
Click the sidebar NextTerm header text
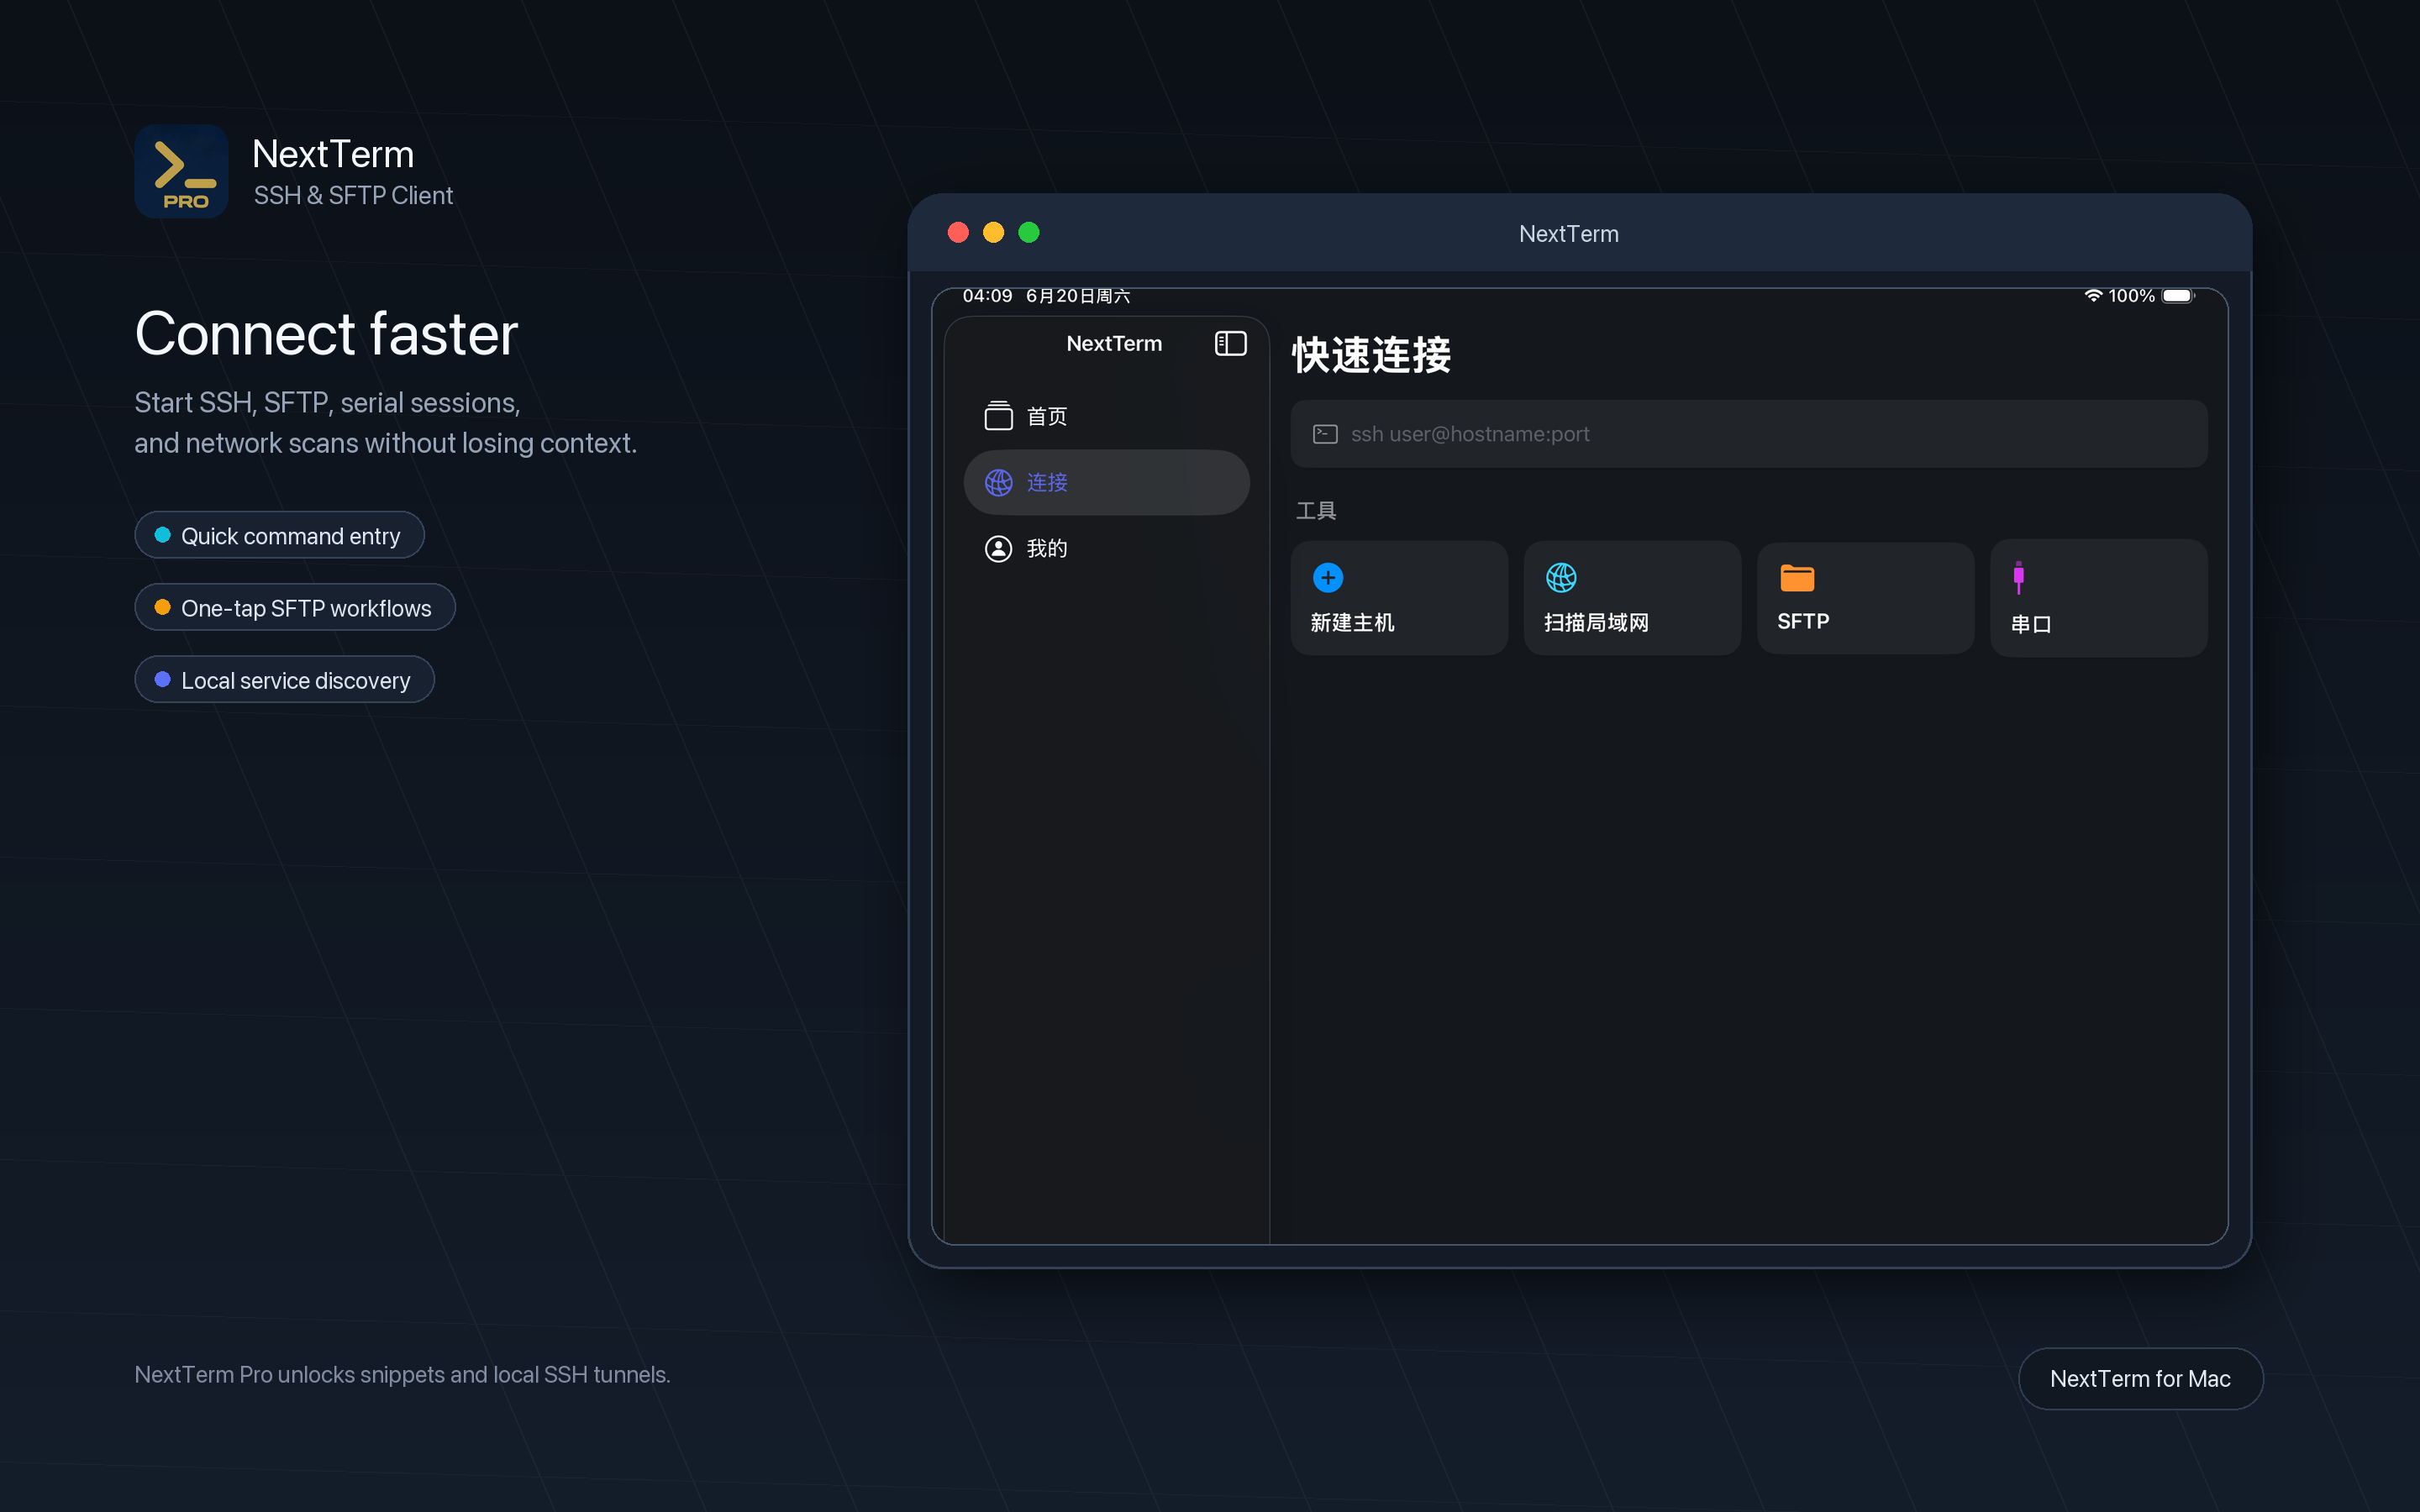(x=1114, y=343)
